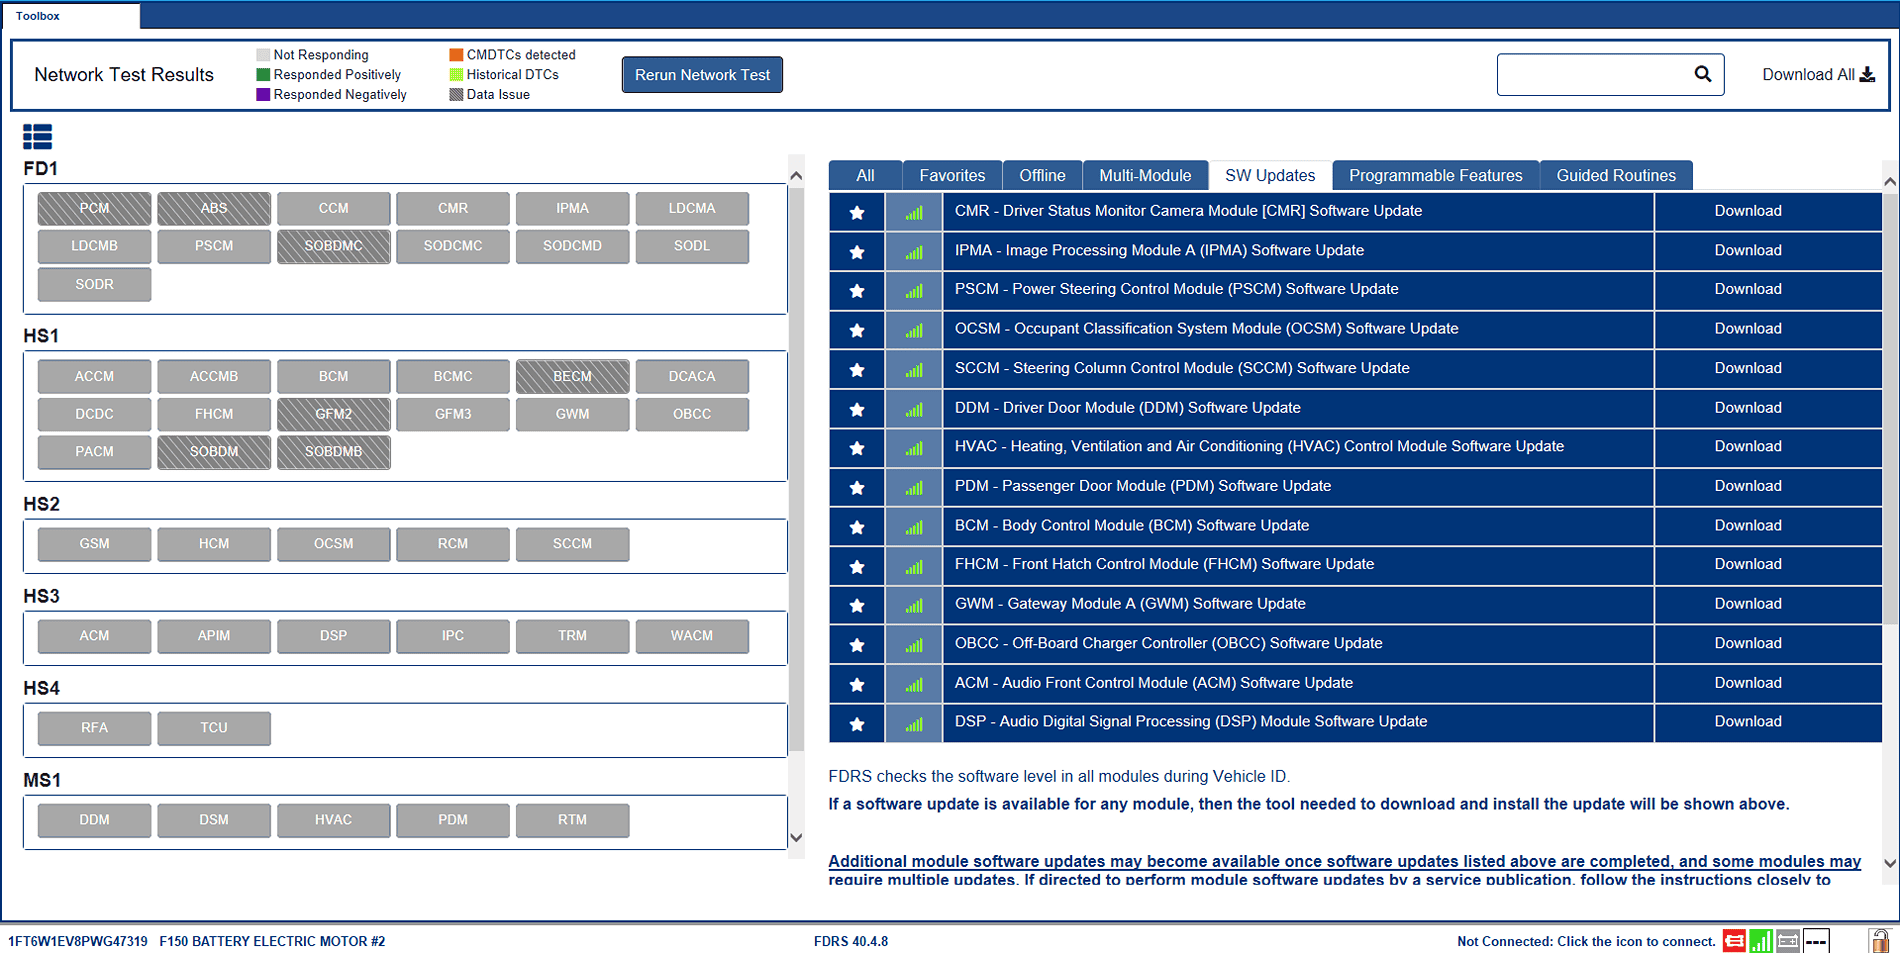1900x953 pixels.
Task: Open the Programmable Features tab
Action: [1435, 175]
